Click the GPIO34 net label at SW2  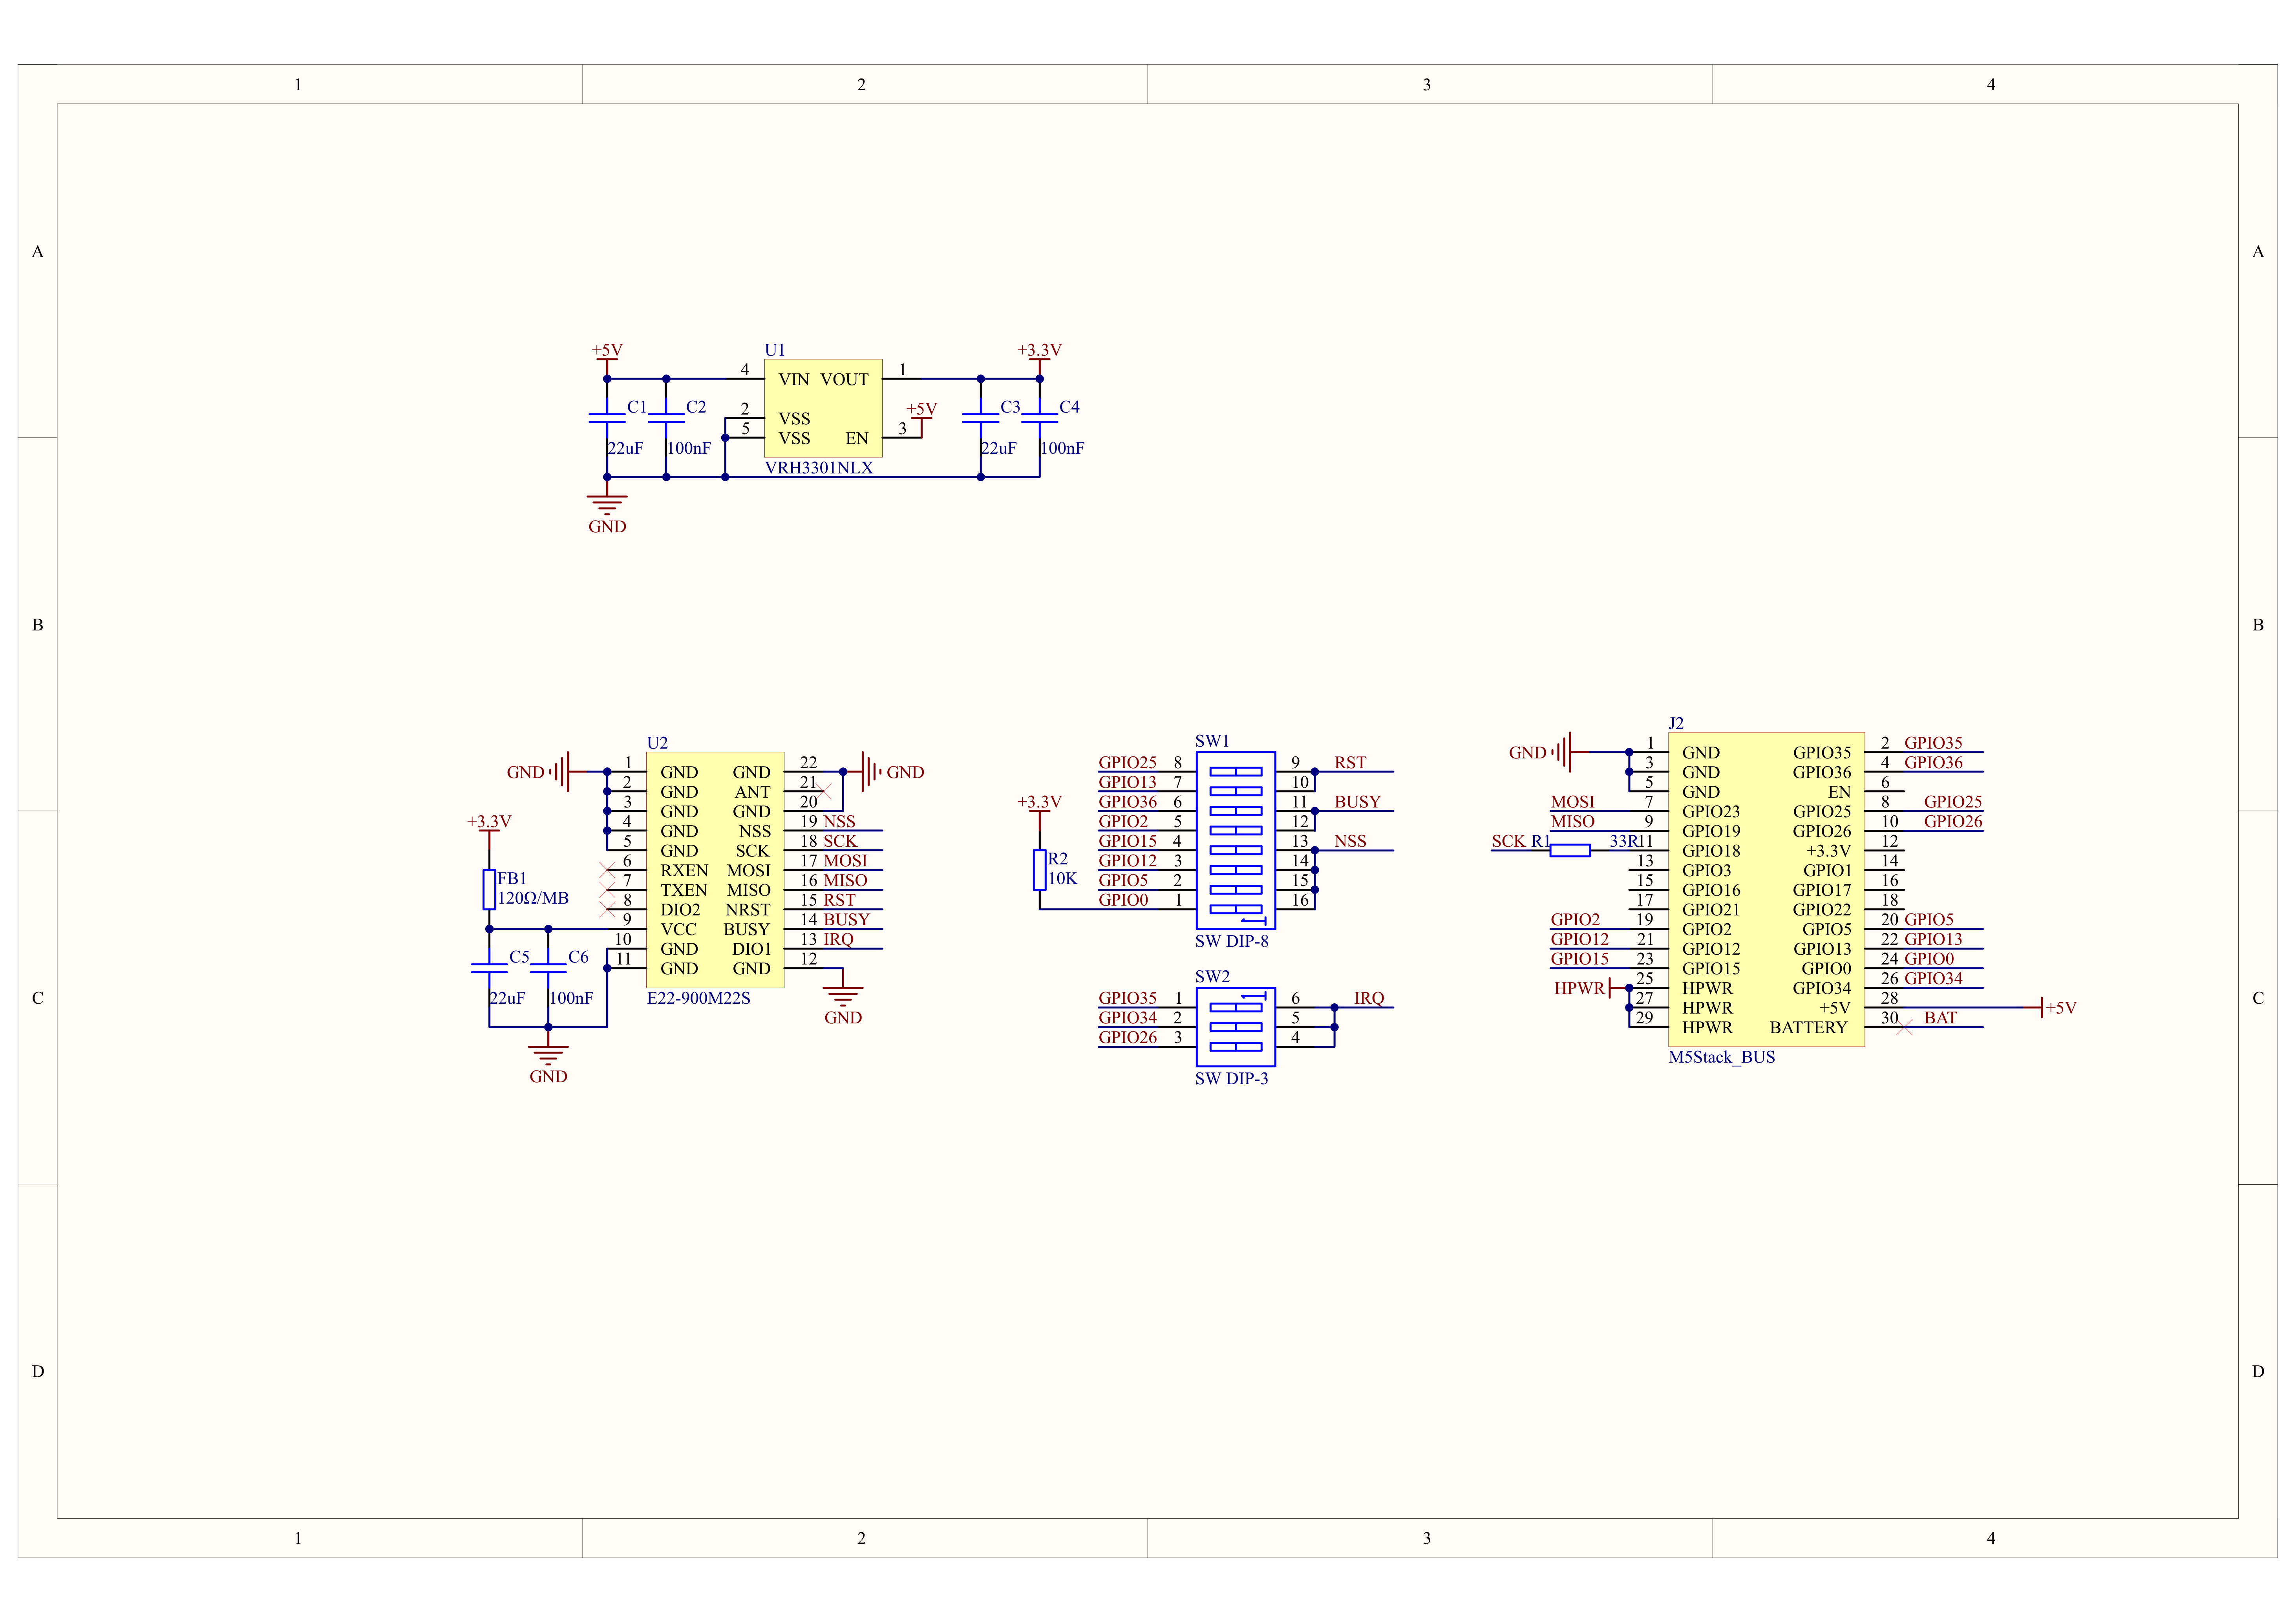(x=1127, y=1018)
